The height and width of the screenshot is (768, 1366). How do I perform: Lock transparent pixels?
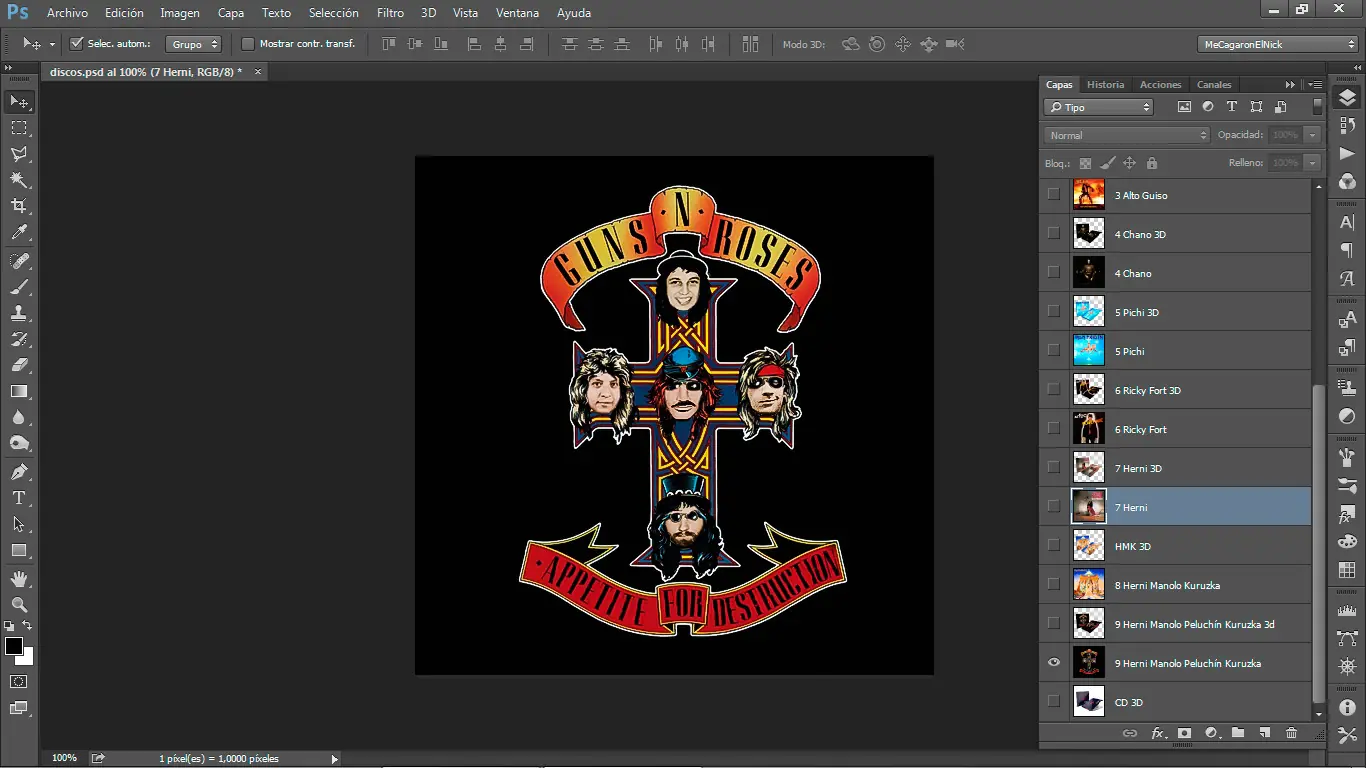point(1085,163)
